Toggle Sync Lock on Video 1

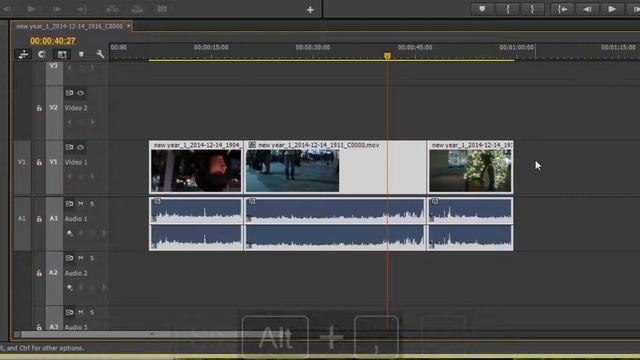[69, 147]
